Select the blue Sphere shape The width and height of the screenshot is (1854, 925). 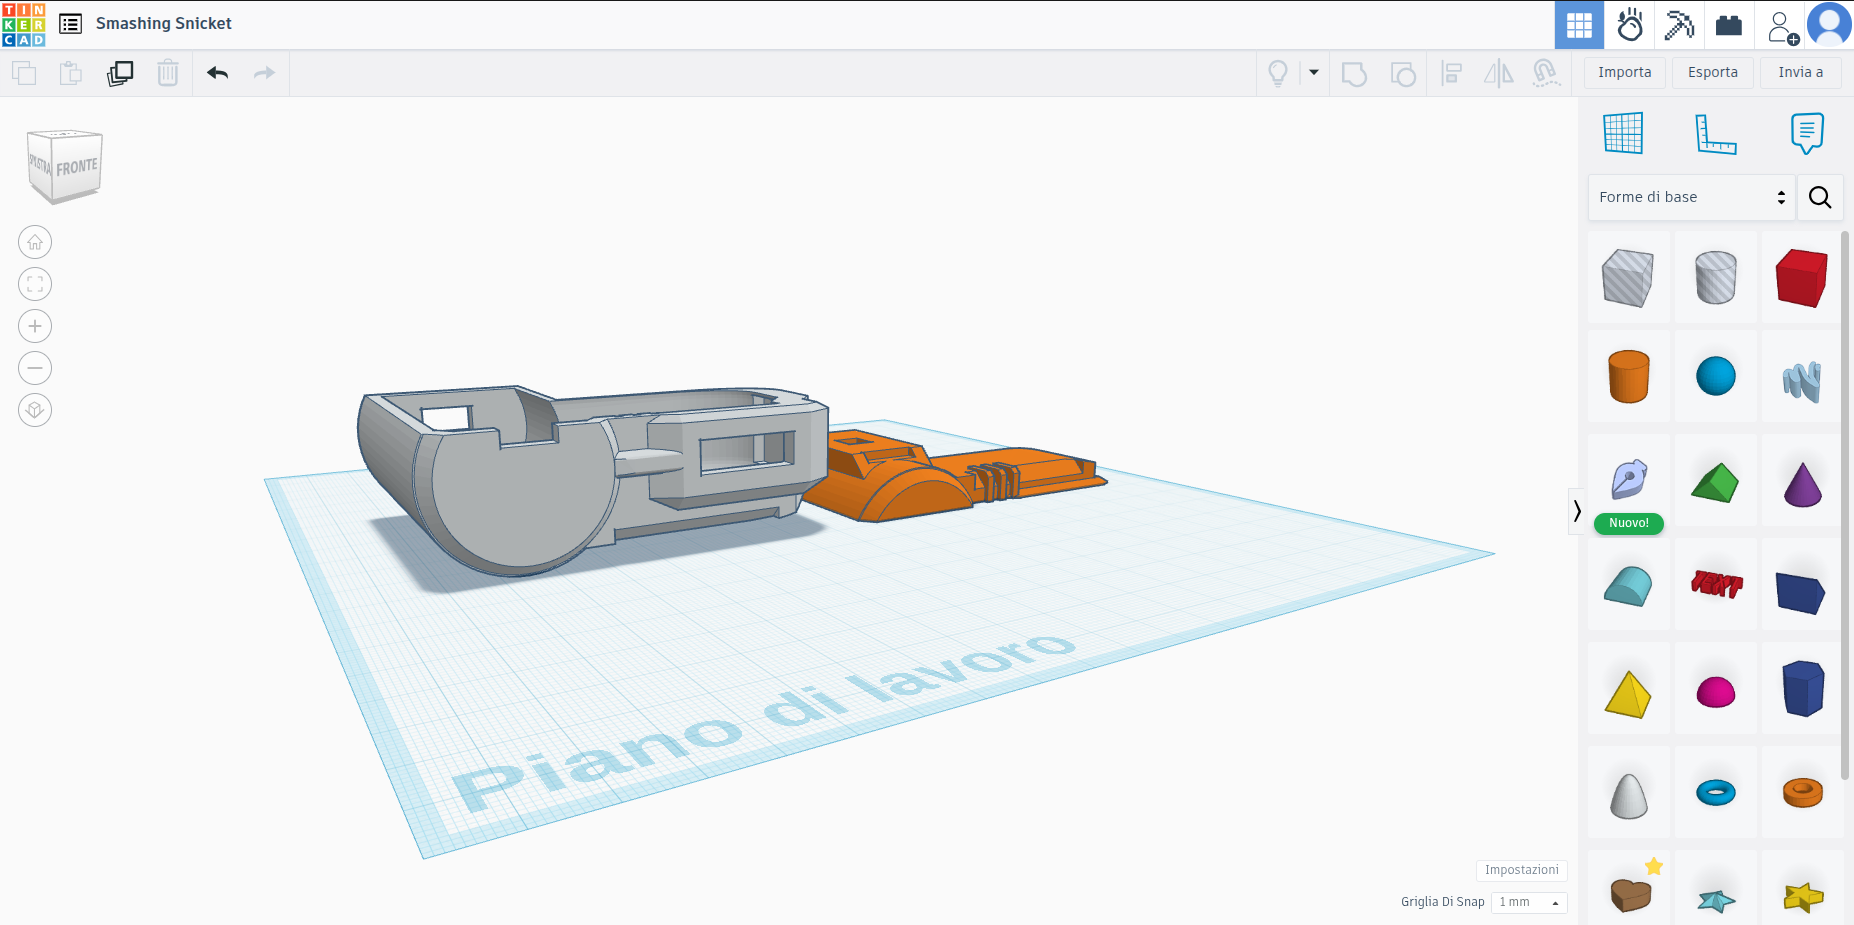coord(1716,376)
